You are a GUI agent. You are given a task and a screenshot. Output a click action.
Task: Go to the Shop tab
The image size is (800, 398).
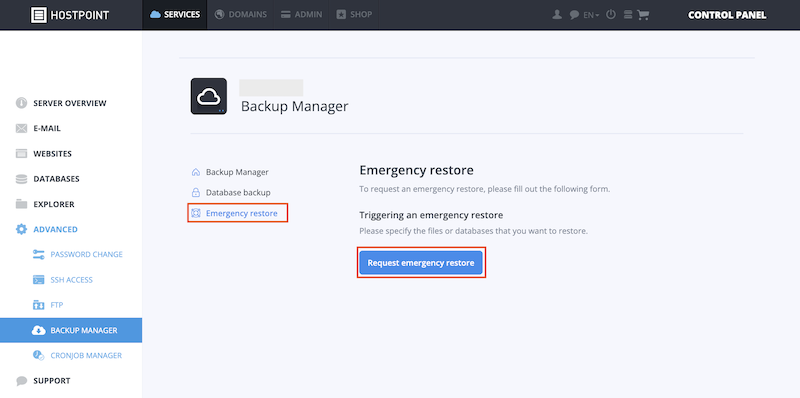[354, 15]
